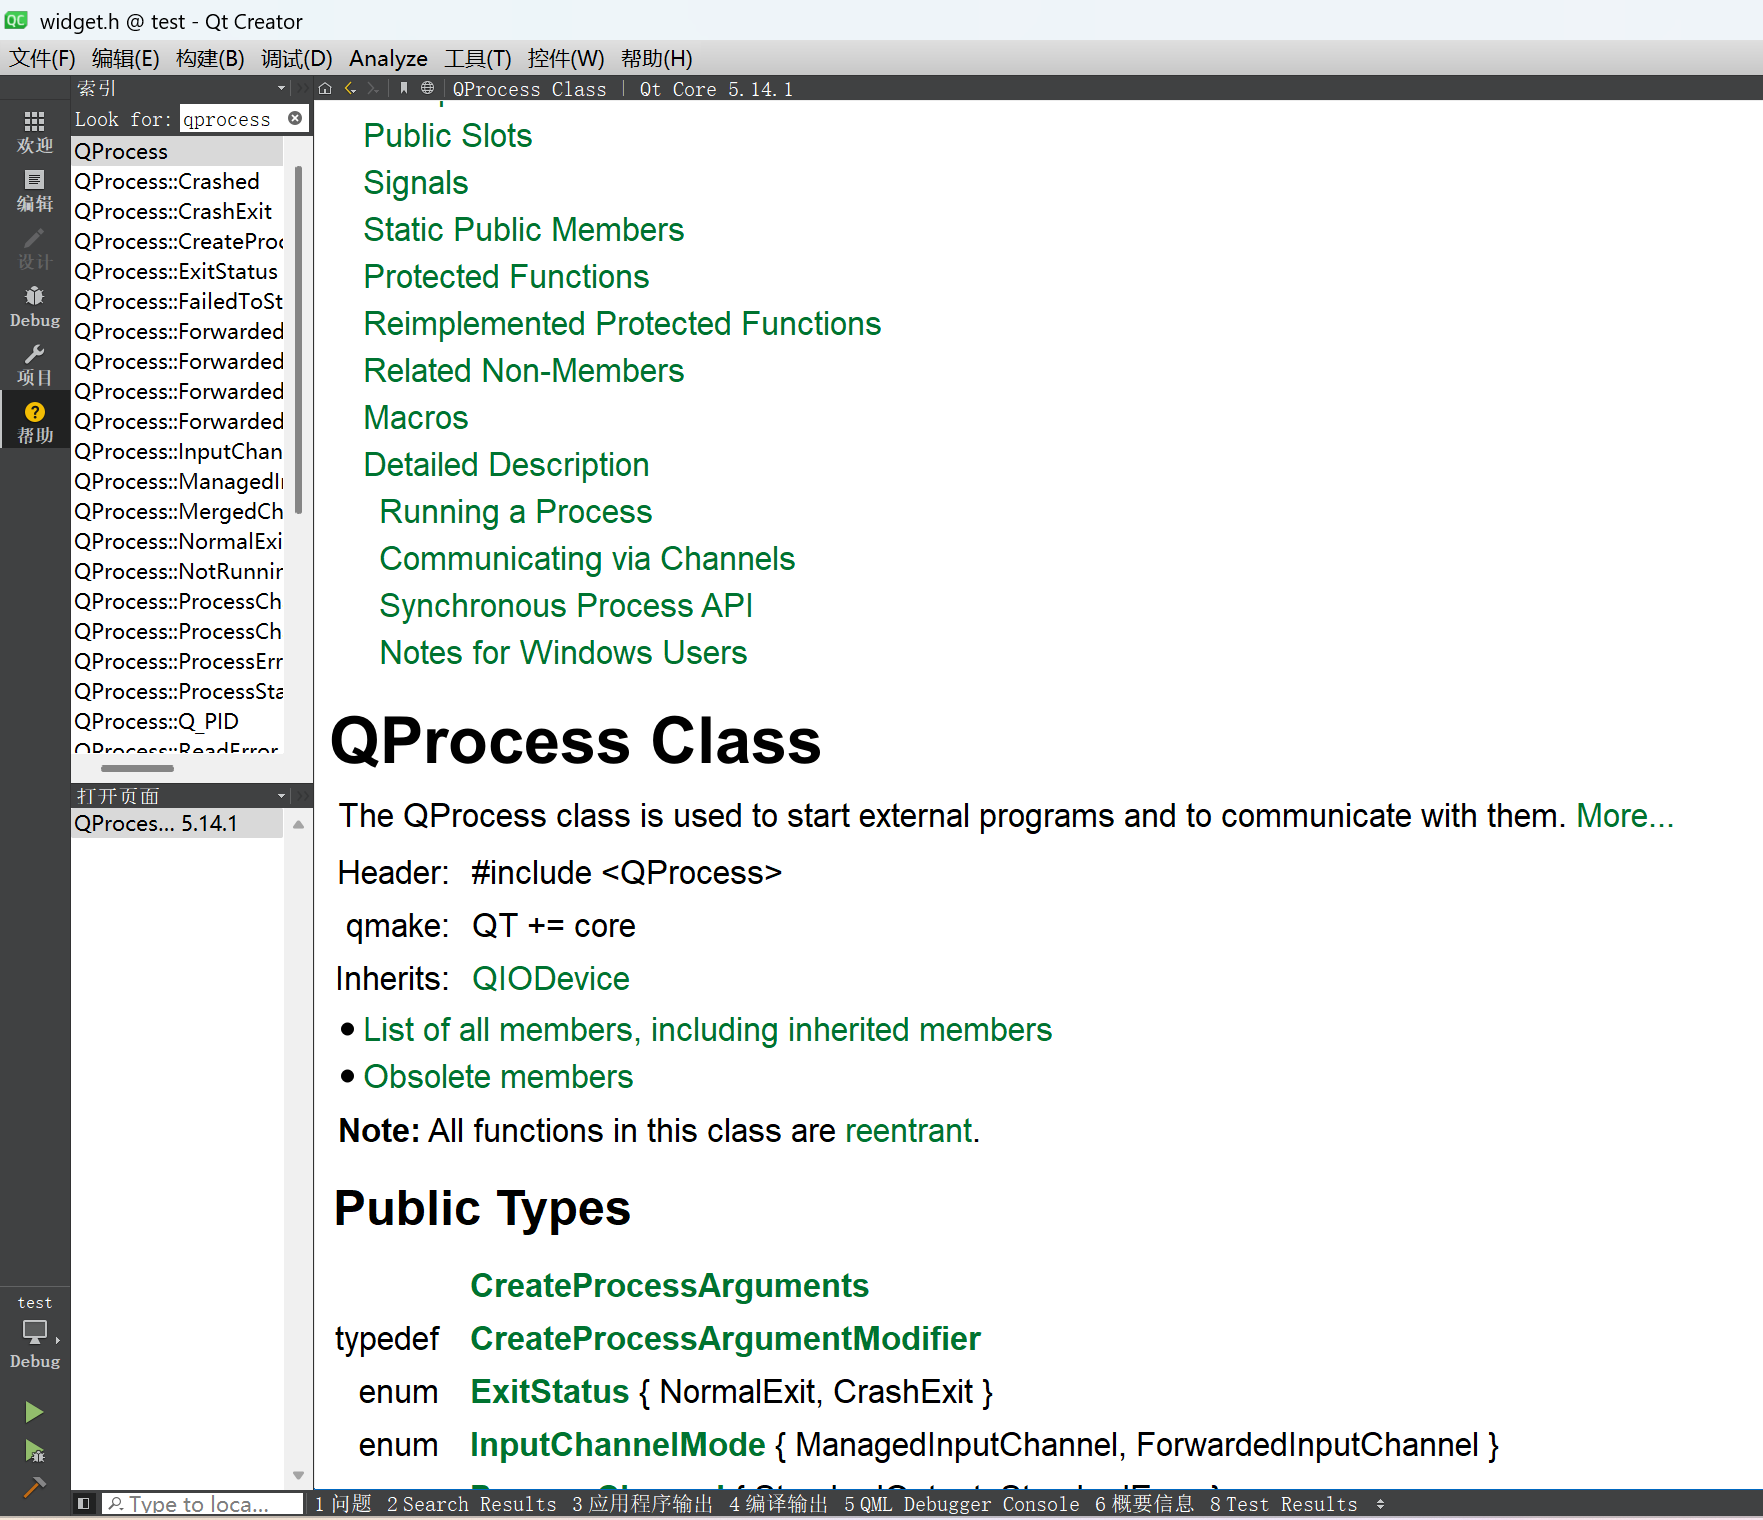The image size is (1763, 1520).
Task: Click the Type to locate field
Action: tap(203, 1504)
